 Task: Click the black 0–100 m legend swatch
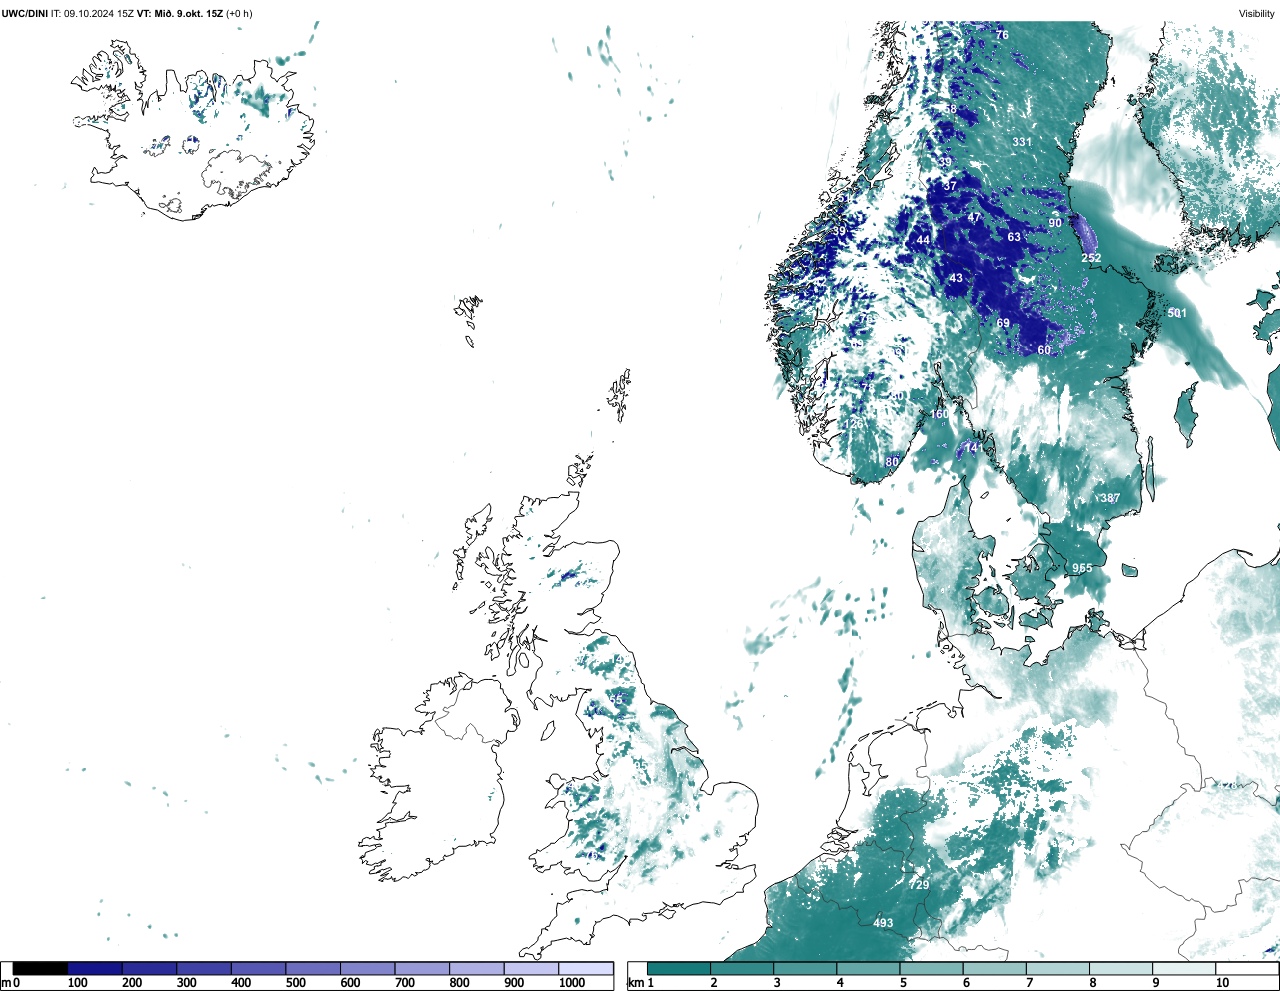(x=40, y=968)
